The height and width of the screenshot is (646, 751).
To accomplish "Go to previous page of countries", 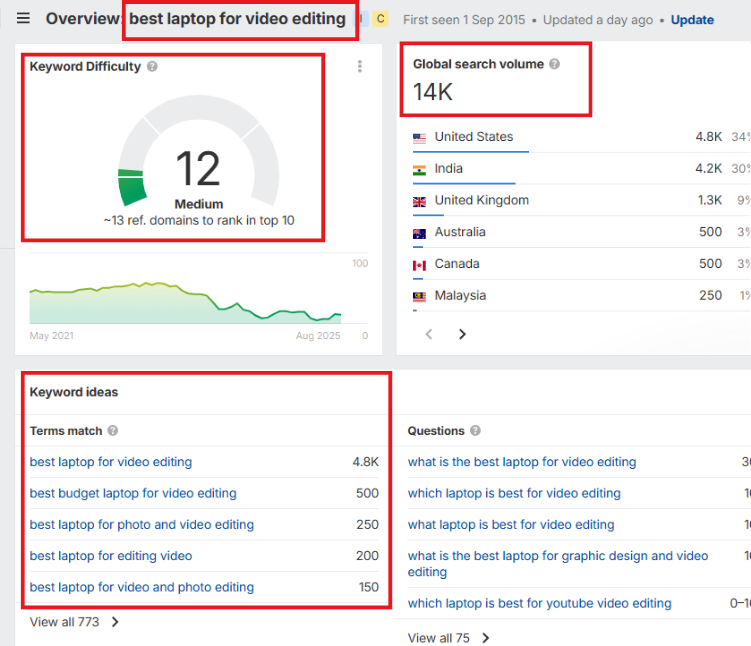I will (x=429, y=334).
